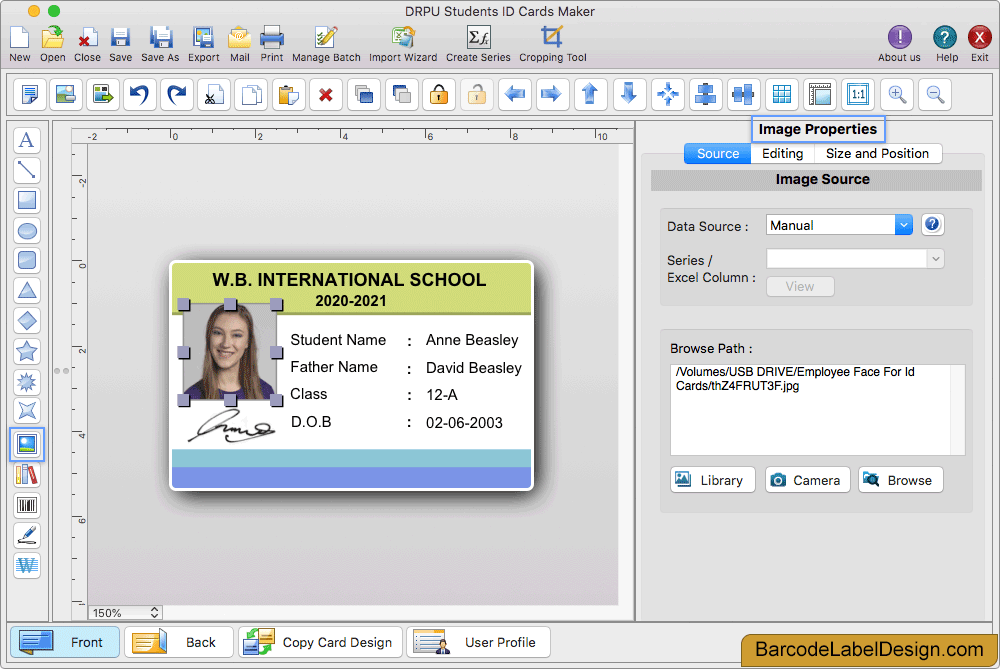Select the Text tool

click(27, 140)
